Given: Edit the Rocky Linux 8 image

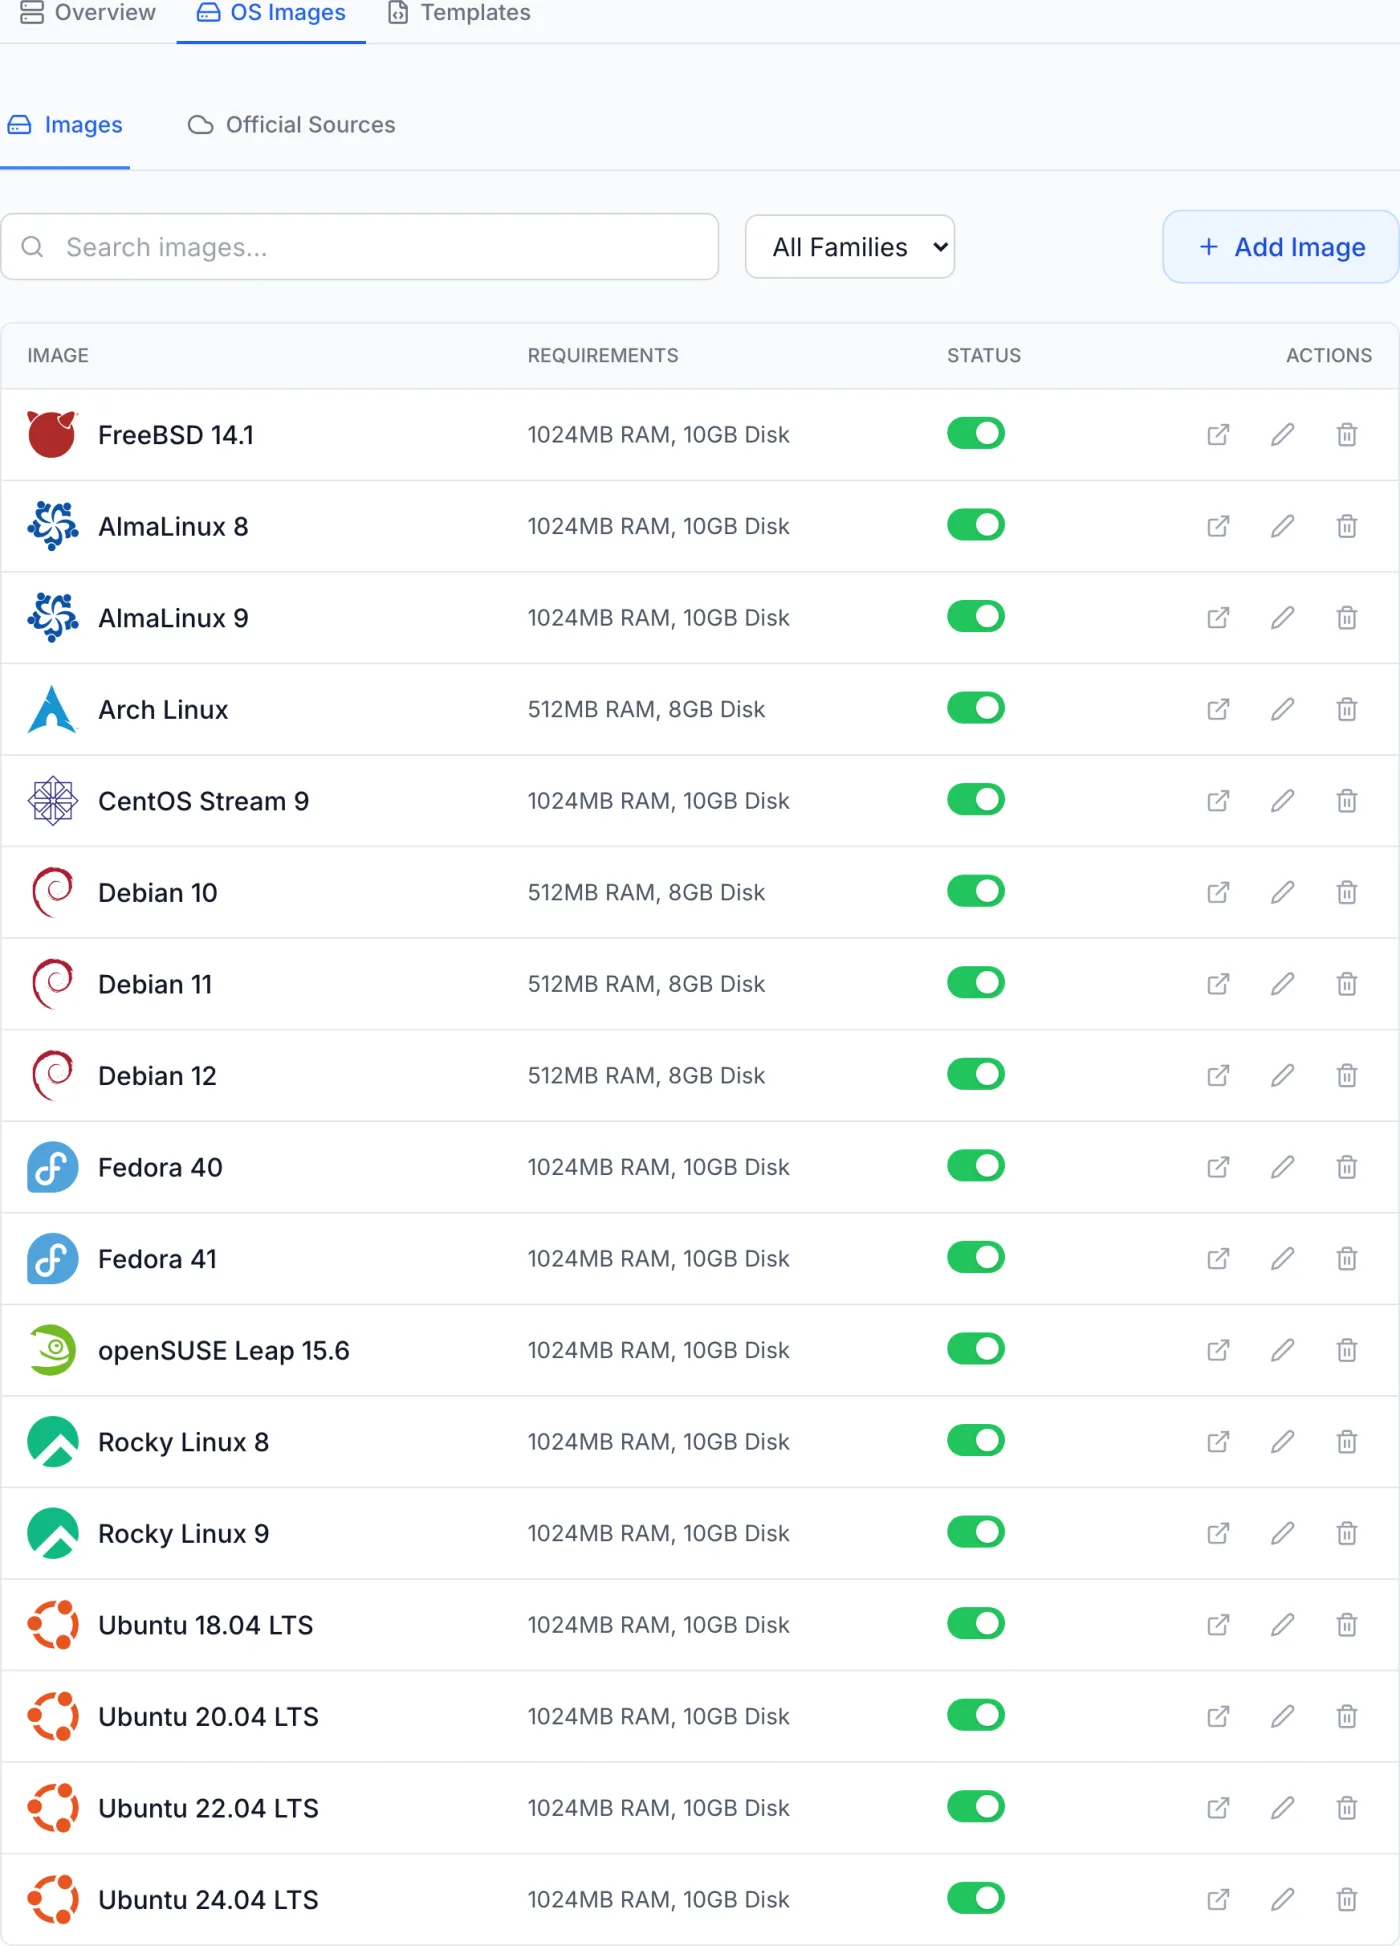Looking at the screenshot, I should pos(1283,1442).
